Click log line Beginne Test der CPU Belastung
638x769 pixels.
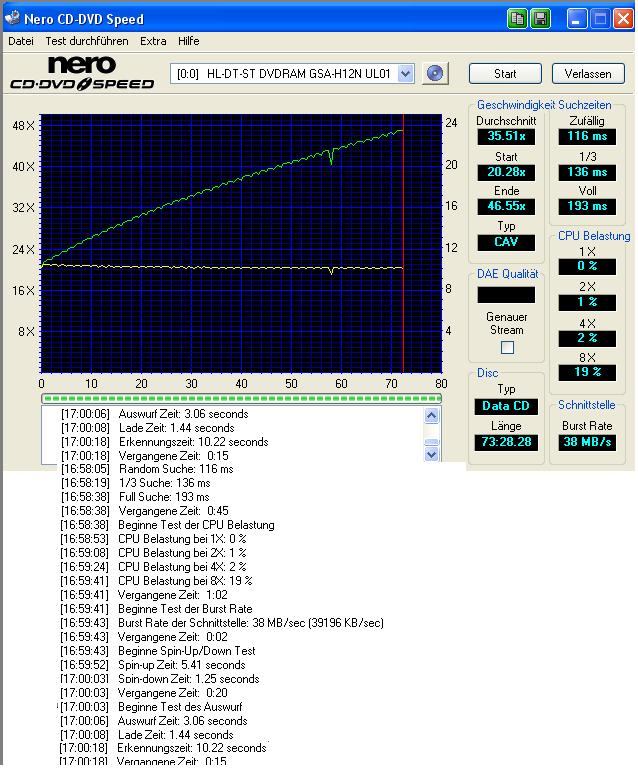tap(167, 525)
